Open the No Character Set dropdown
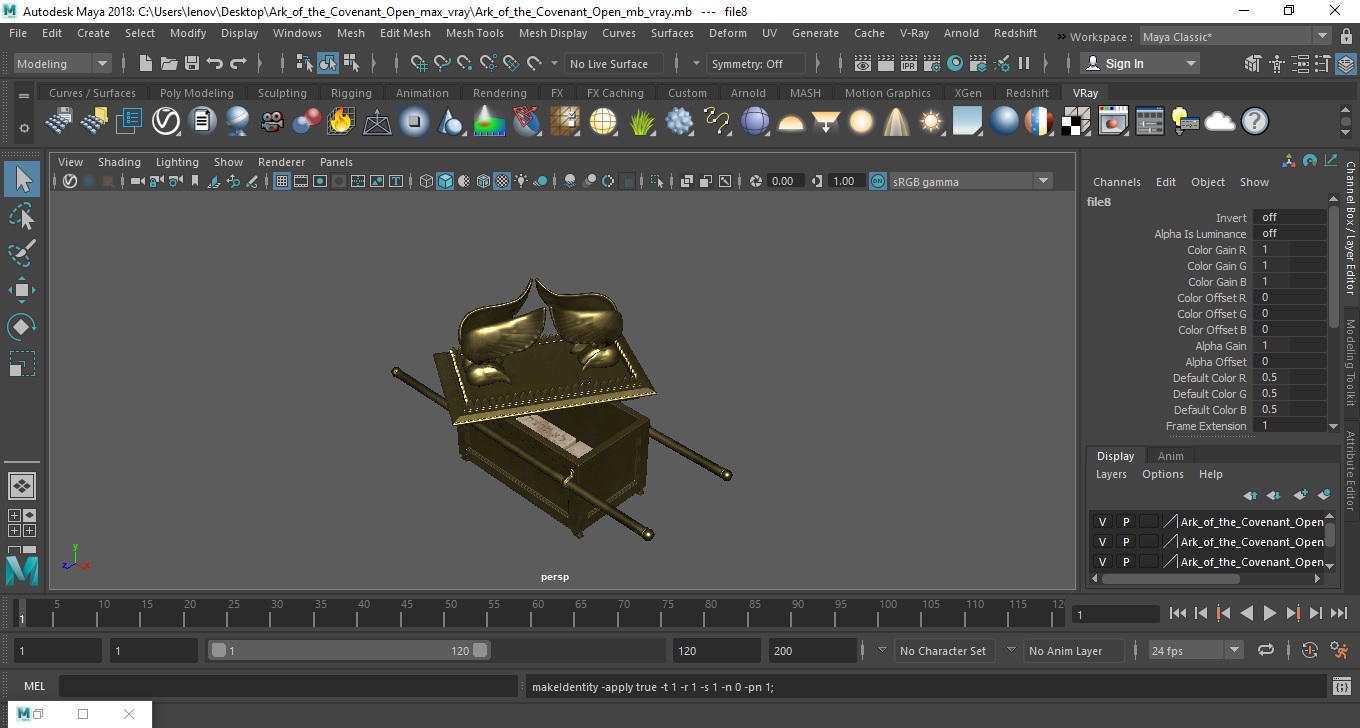The image size is (1360, 728). (x=943, y=650)
